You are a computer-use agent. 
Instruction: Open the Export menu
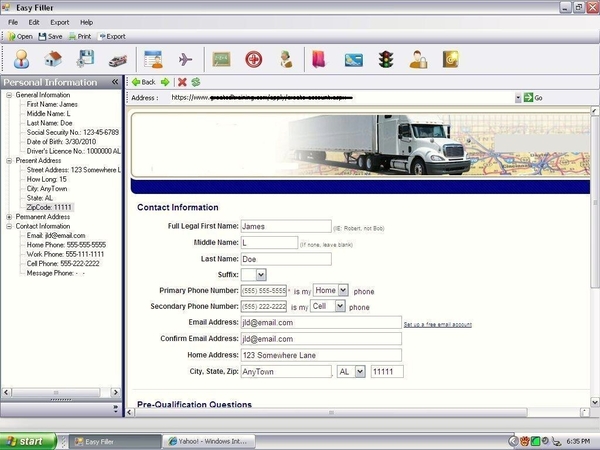60,21
